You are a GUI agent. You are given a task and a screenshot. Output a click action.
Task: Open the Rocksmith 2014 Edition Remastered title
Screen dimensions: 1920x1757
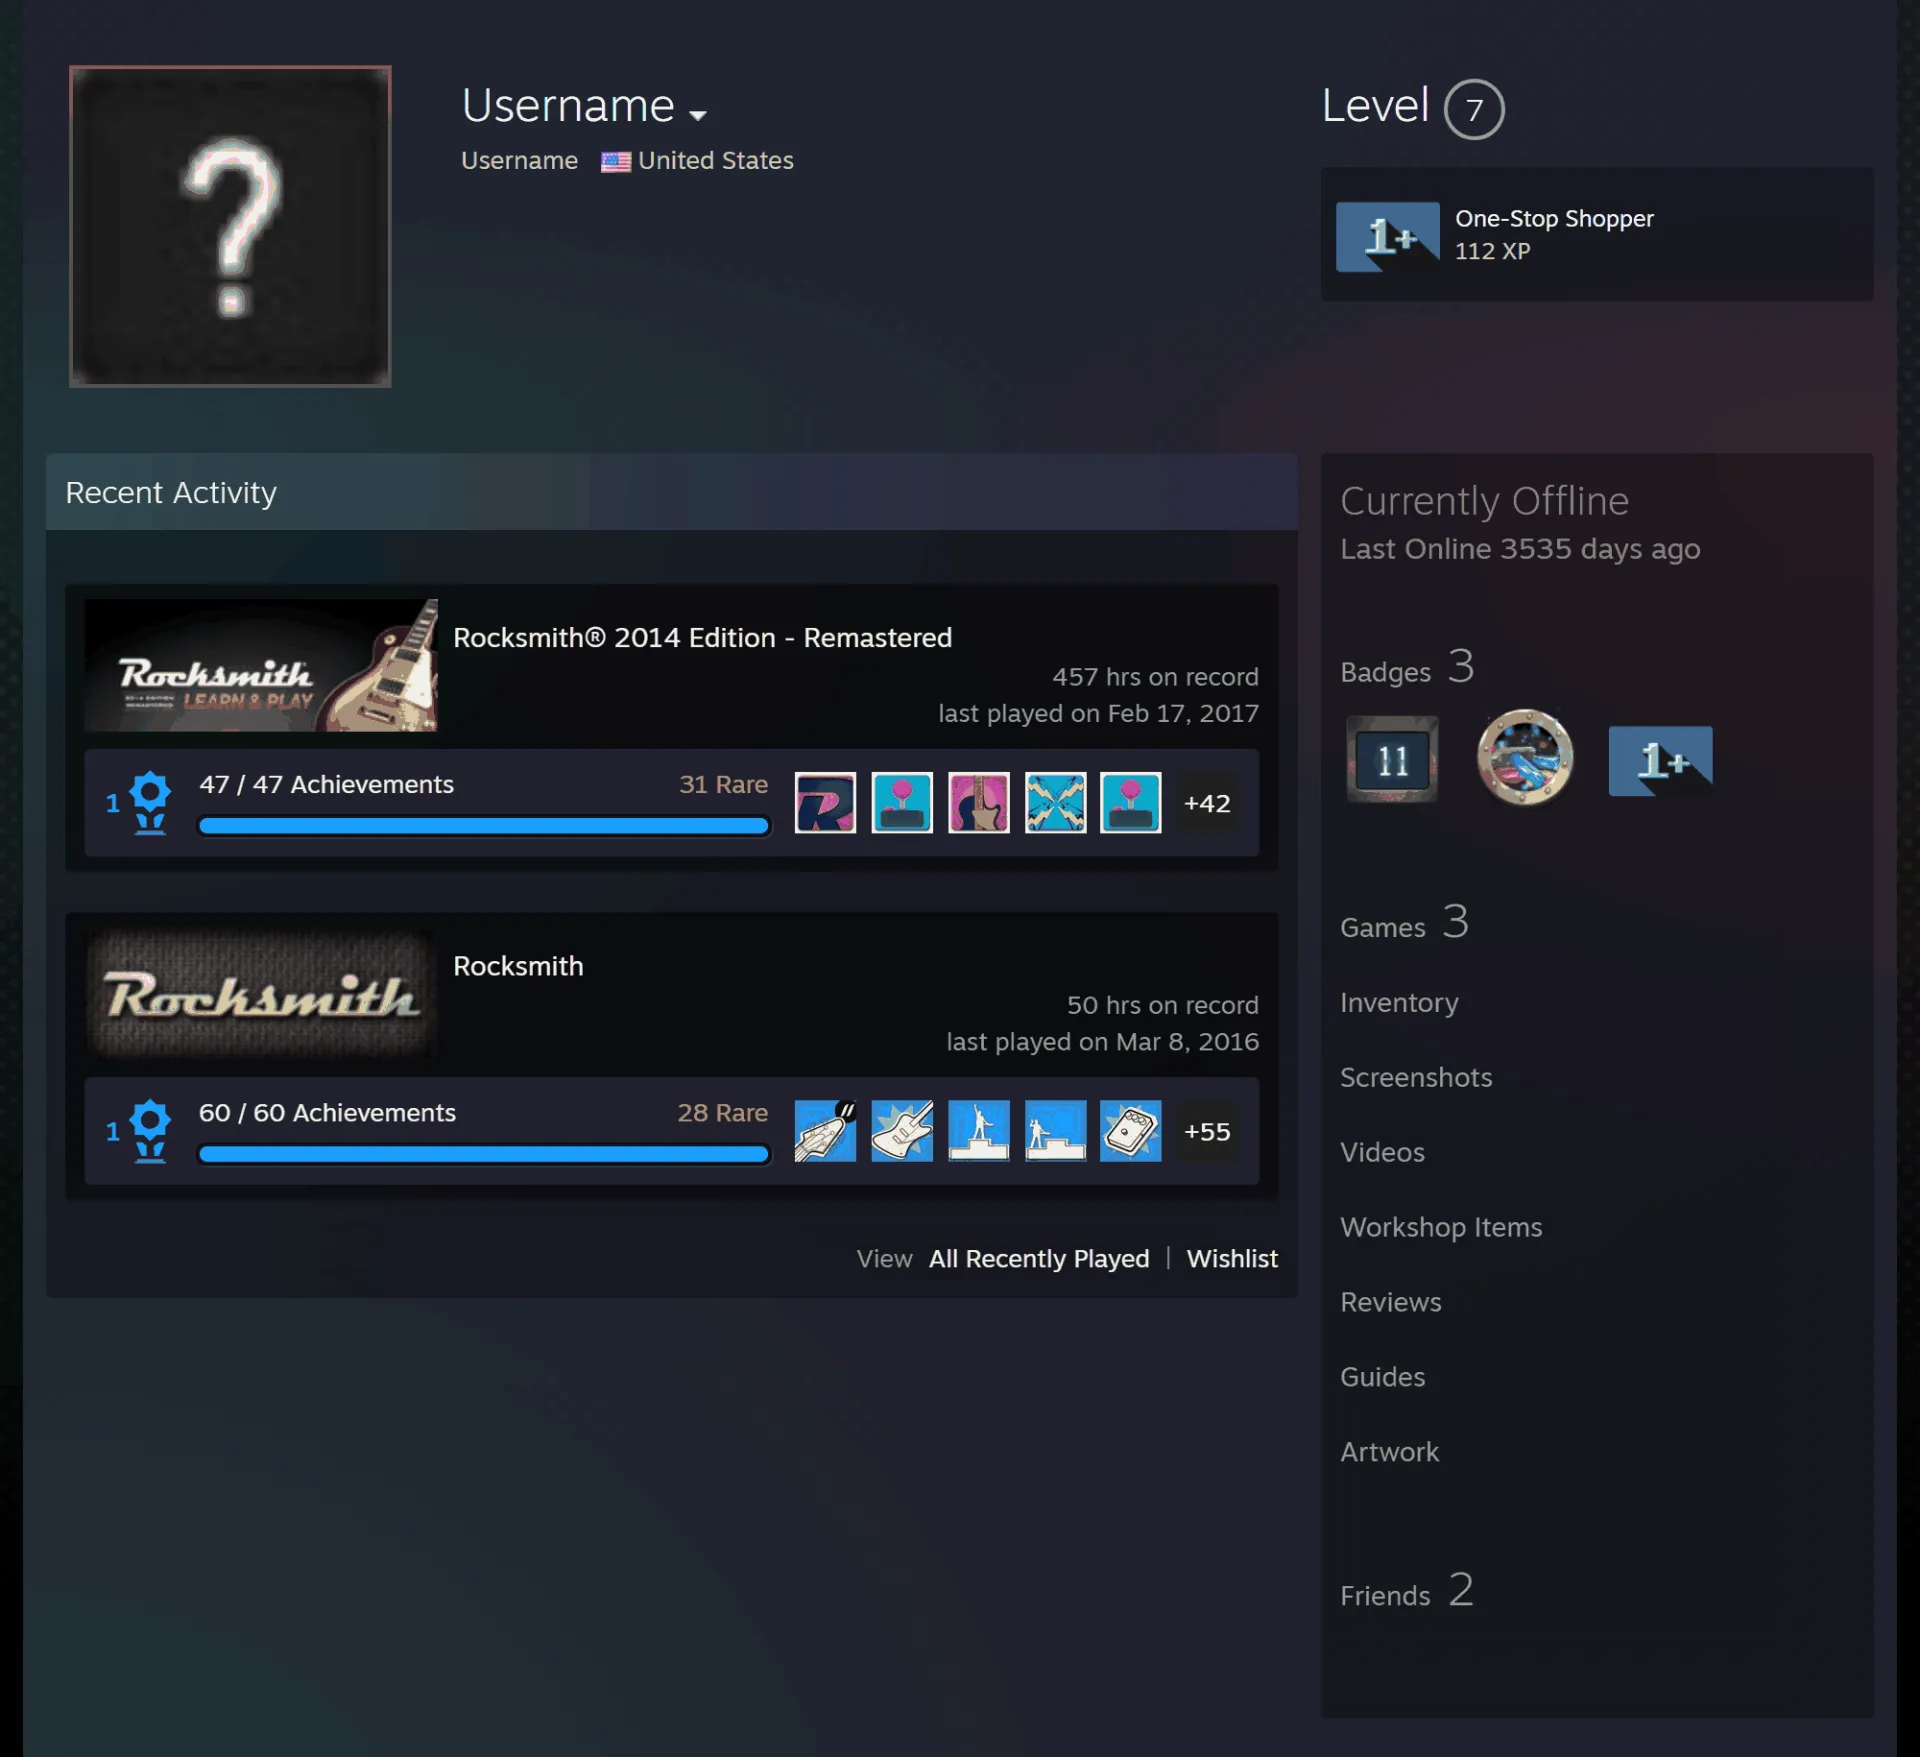pyautogui.click(x=702, y=637)
